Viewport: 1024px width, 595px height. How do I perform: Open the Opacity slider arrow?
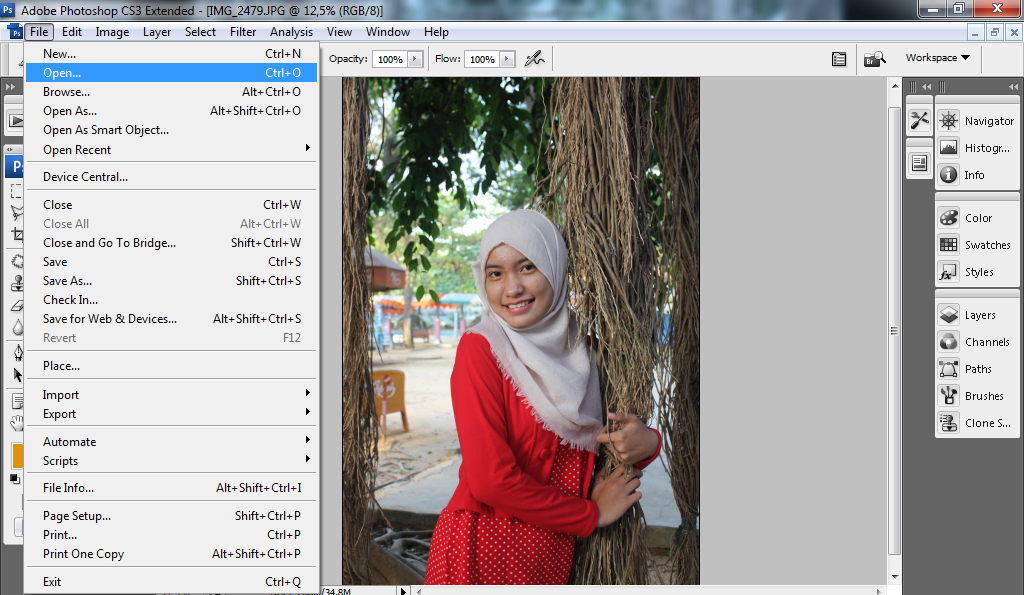[x=417, y=59]
